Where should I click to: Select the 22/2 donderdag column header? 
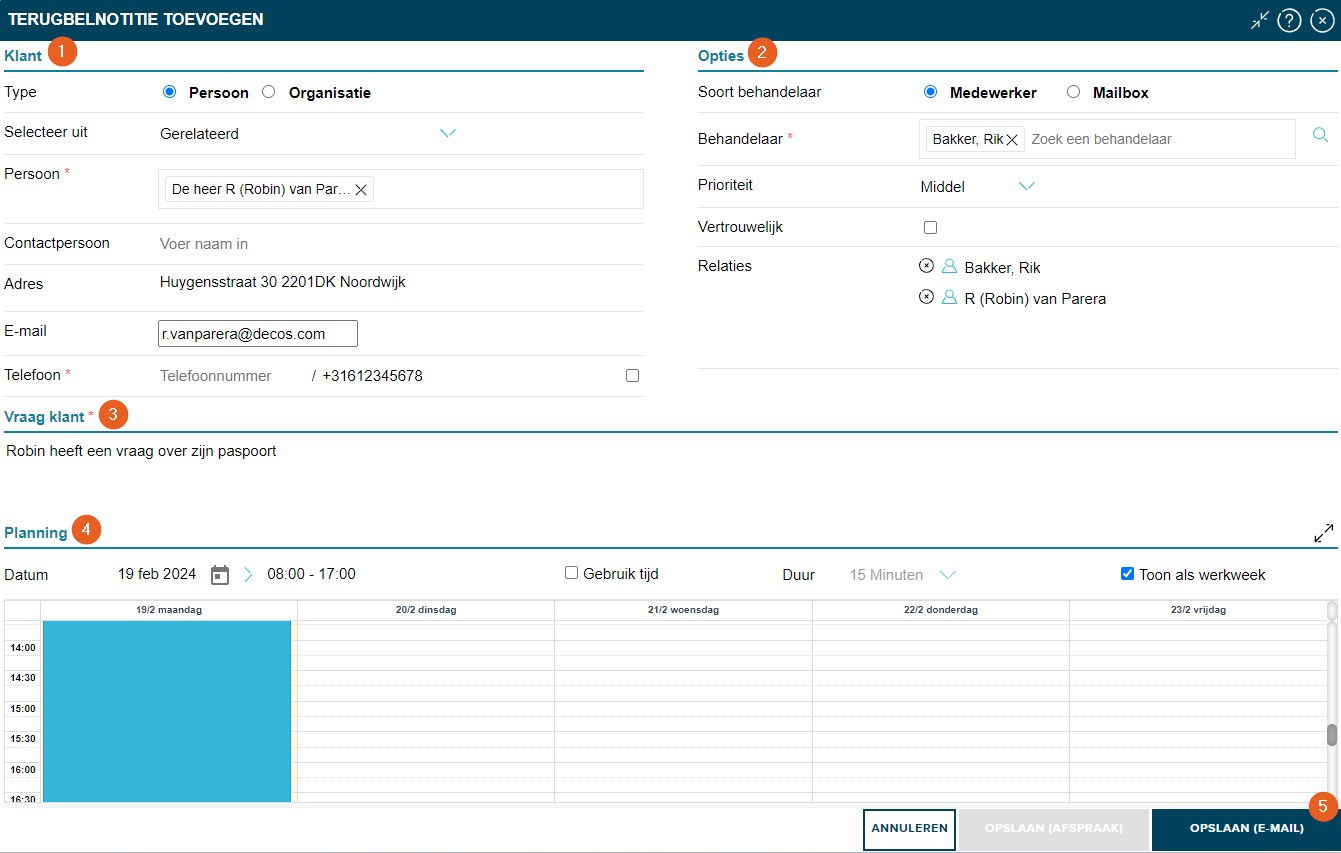coord(941,609)
